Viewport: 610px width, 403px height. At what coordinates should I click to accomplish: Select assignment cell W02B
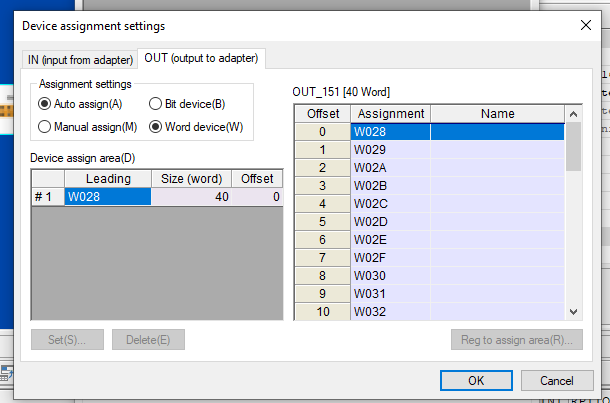coord(391,186)
